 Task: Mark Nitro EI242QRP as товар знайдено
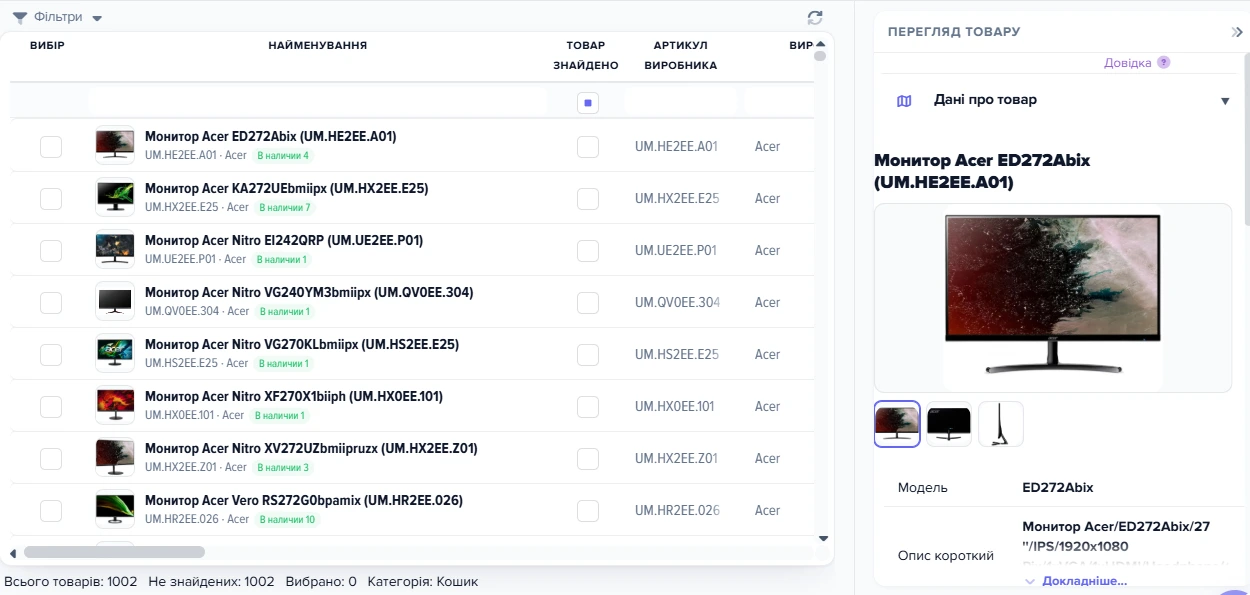588,251
